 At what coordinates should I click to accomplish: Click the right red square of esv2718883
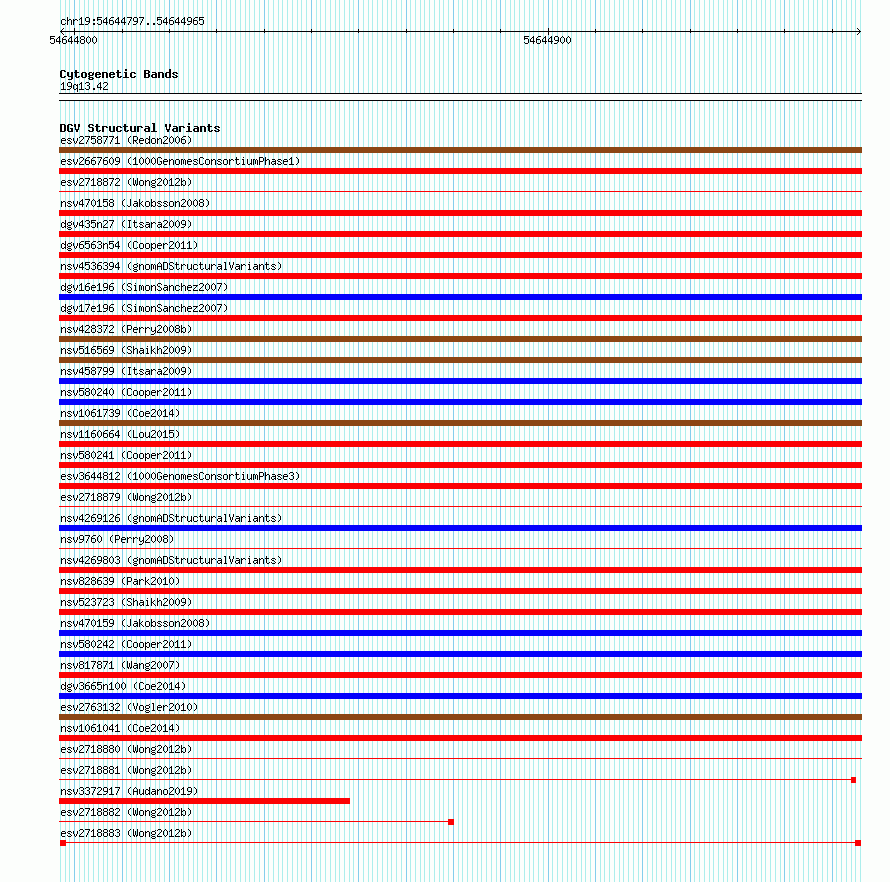coord(858,843)
